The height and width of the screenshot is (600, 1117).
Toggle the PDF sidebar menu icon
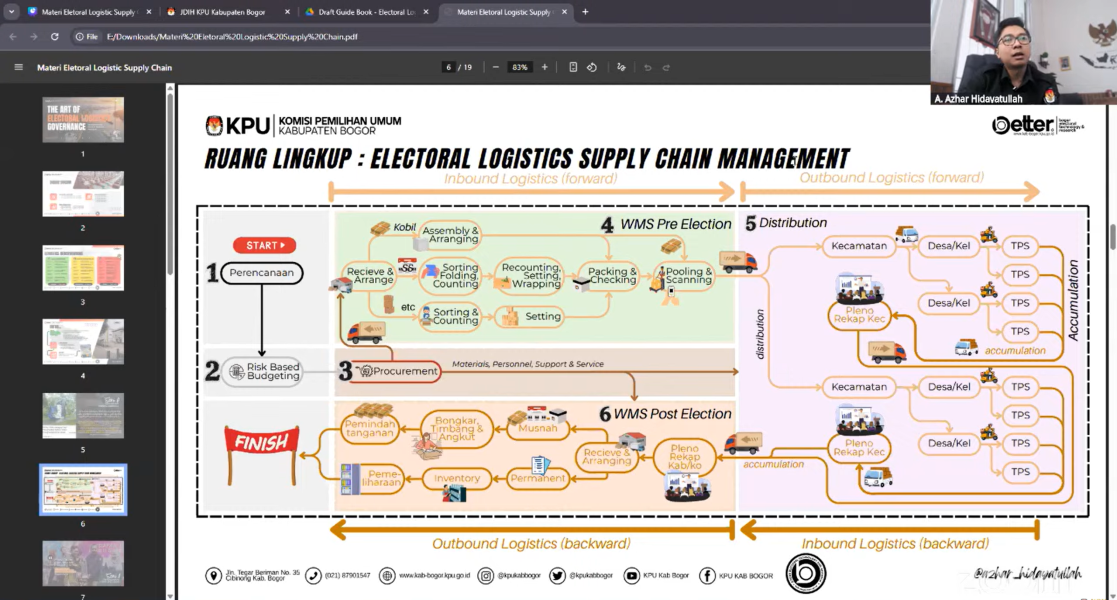18,67
